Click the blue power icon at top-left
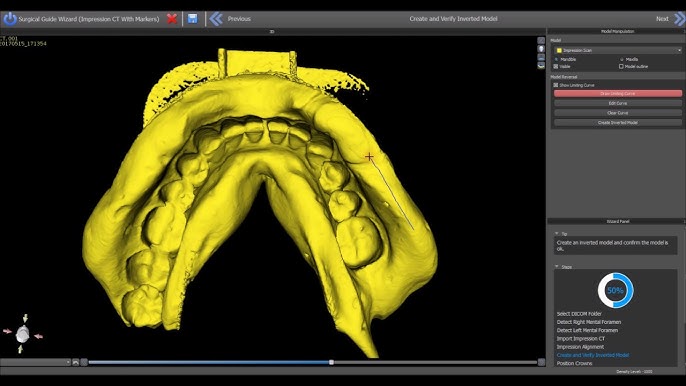 pyautogui.click(x=10, y=19)
